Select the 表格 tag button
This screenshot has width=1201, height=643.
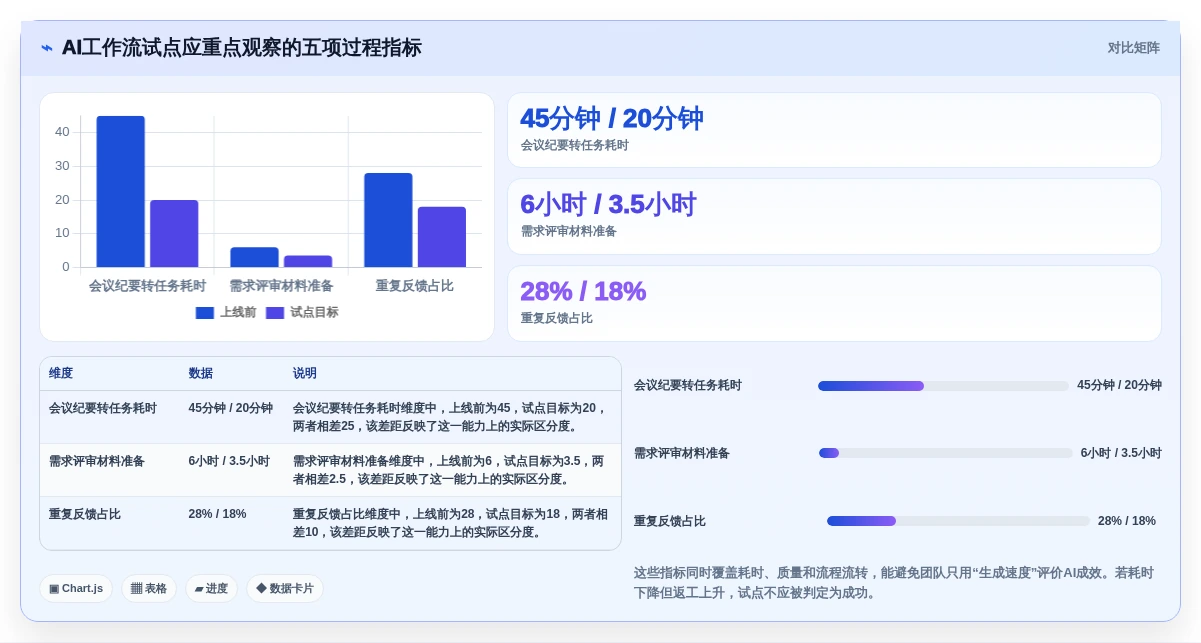click(x=149, y=588)
